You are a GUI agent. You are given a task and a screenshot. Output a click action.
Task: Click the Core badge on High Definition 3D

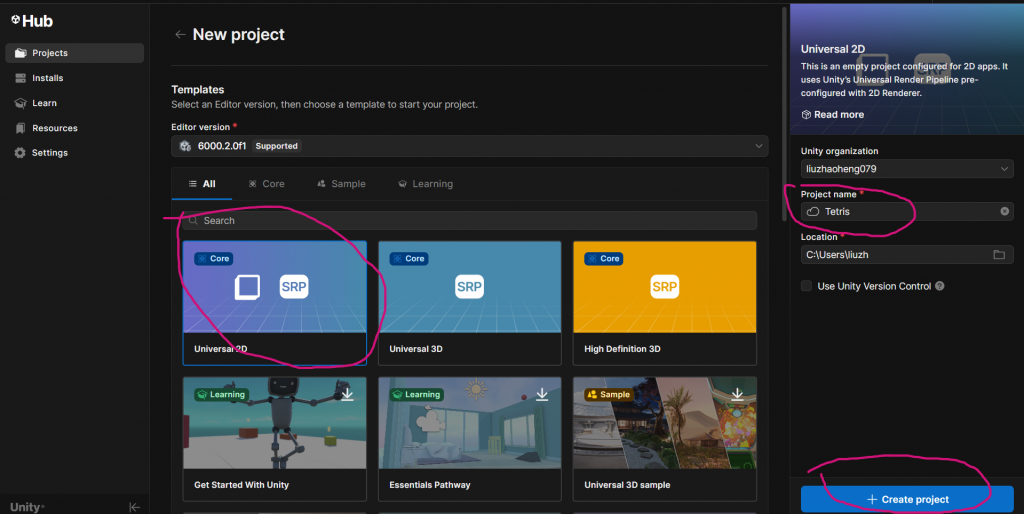(x=603, y=259)
